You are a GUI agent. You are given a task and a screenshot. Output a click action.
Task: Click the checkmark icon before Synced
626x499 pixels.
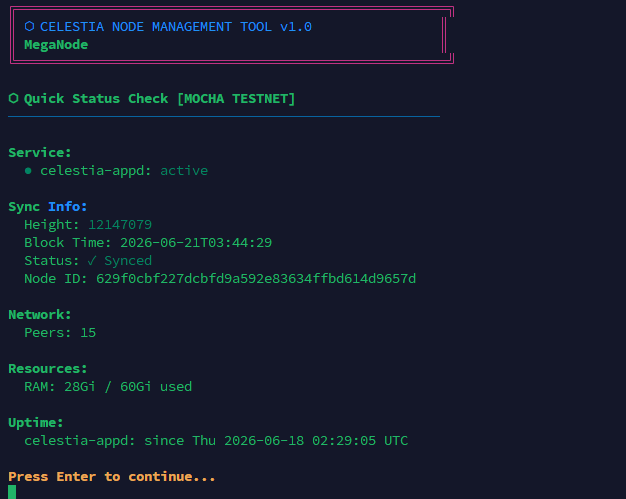(92, 261)
